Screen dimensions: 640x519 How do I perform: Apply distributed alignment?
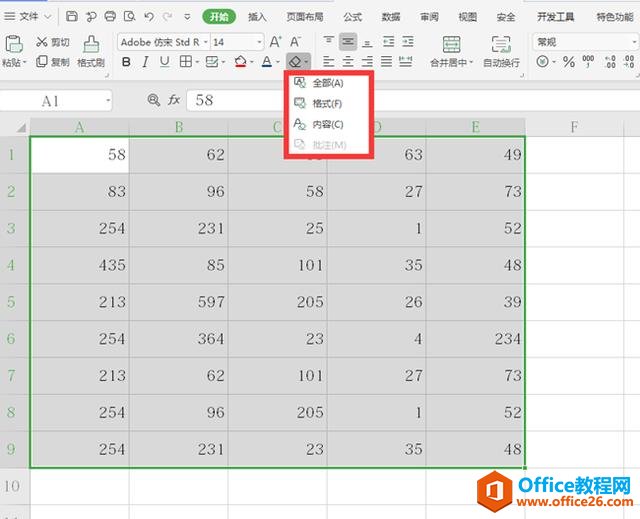[405, 62]
